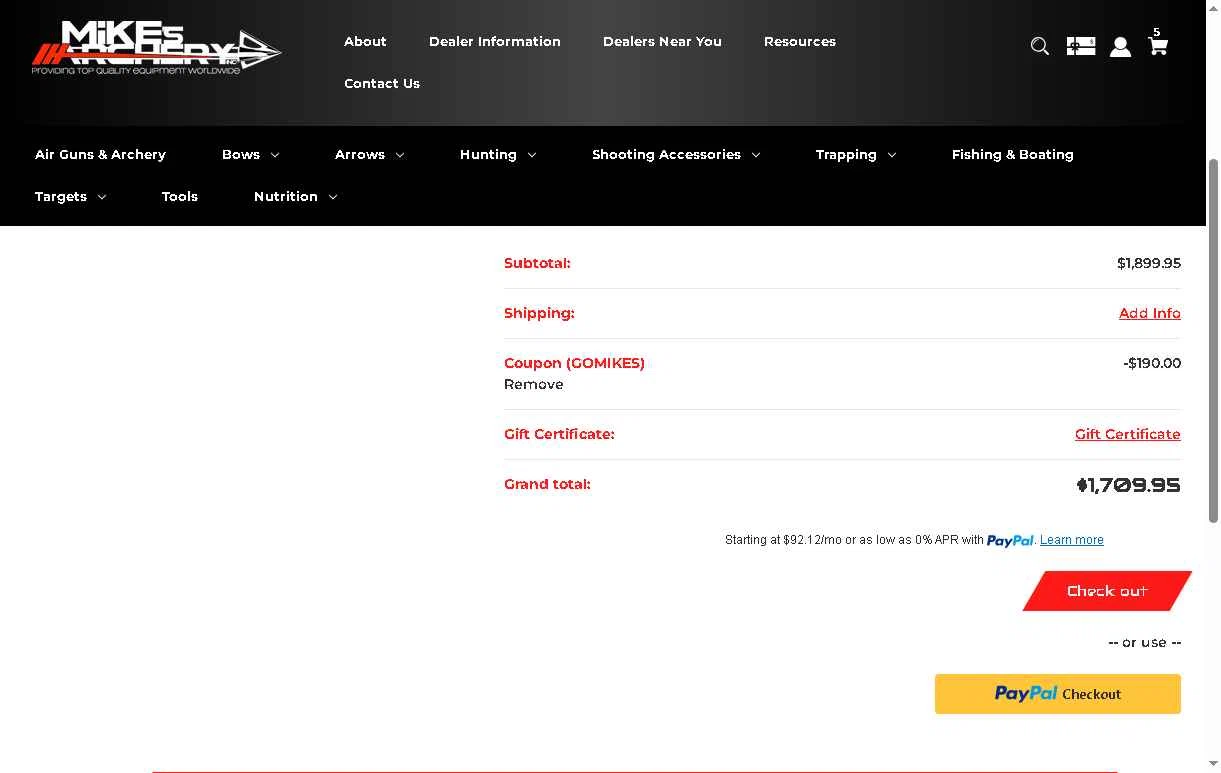Select the grand total $1,709.95 amount

tap(1128, 485)
